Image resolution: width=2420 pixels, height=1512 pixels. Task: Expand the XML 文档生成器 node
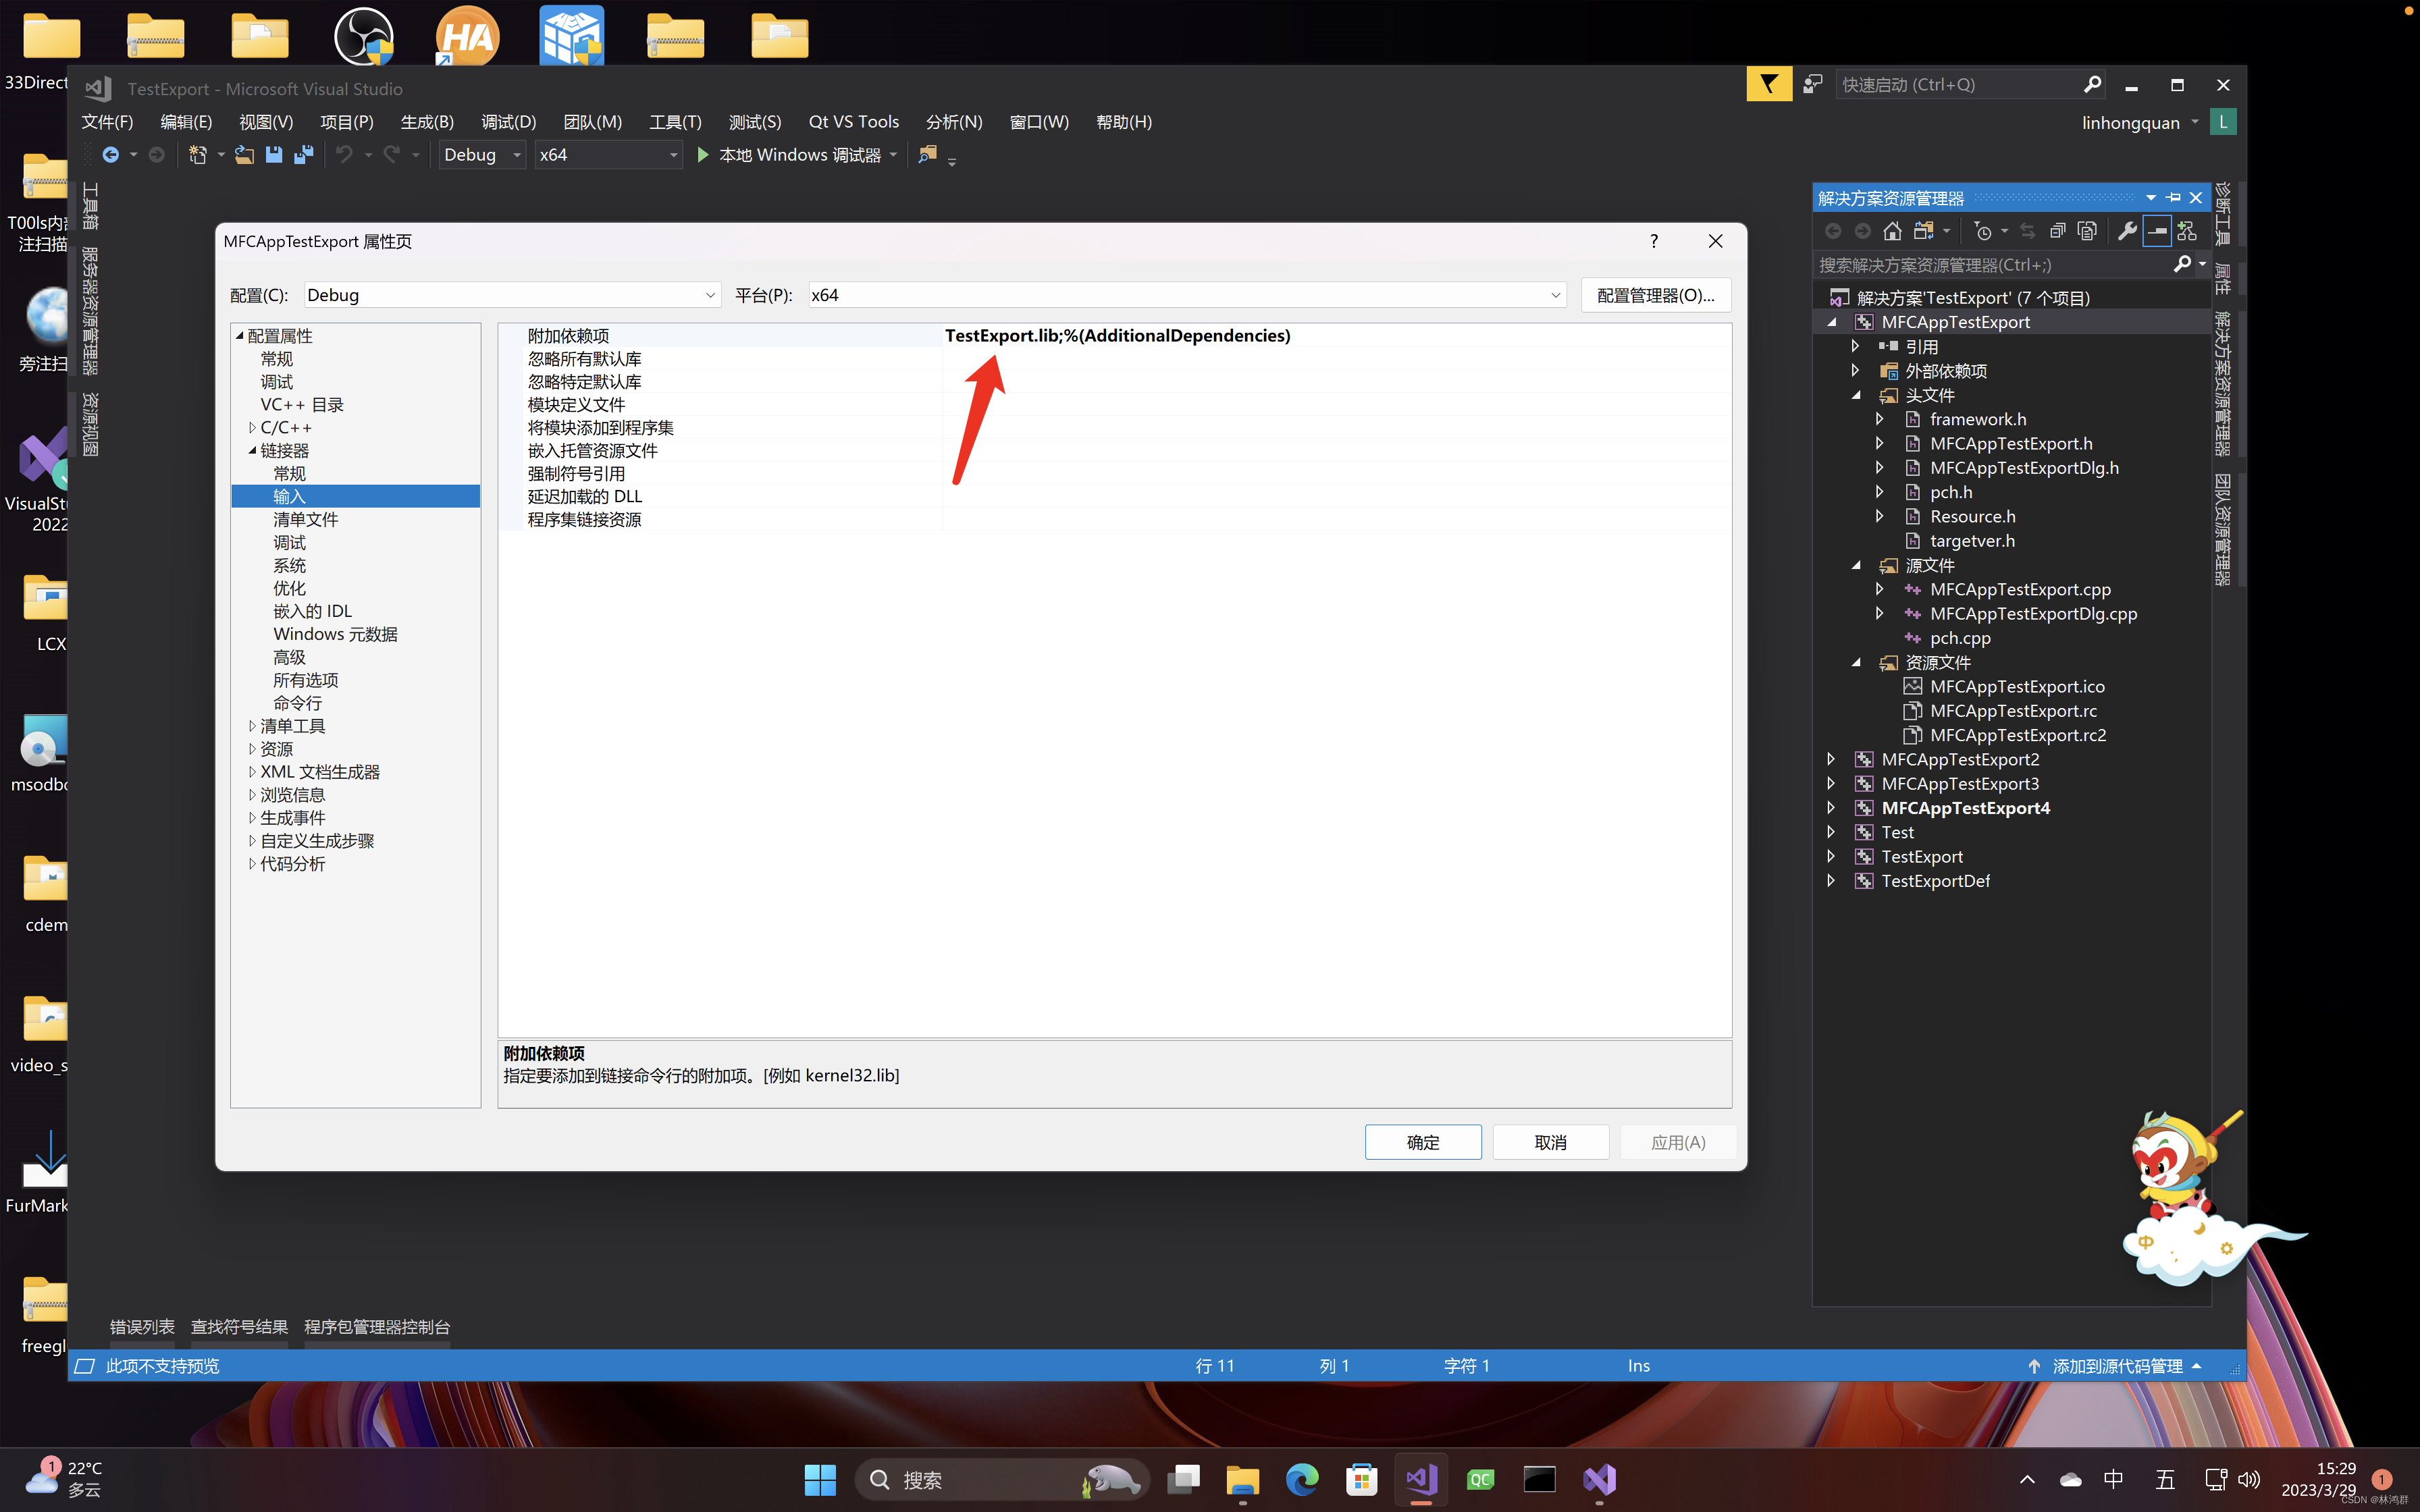(x=252, y=772)
